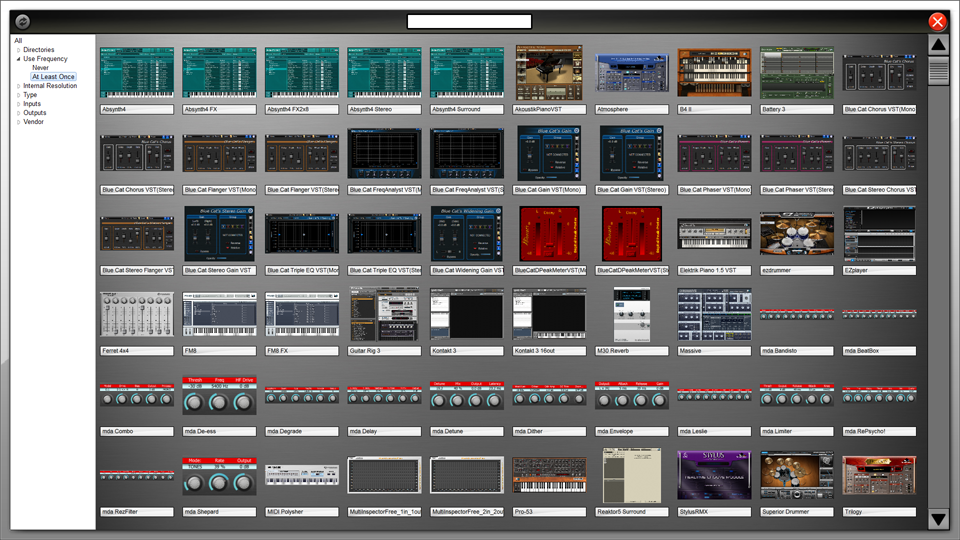Select the Battery 3 plugin thumbnail

click(x=797, y=73)
